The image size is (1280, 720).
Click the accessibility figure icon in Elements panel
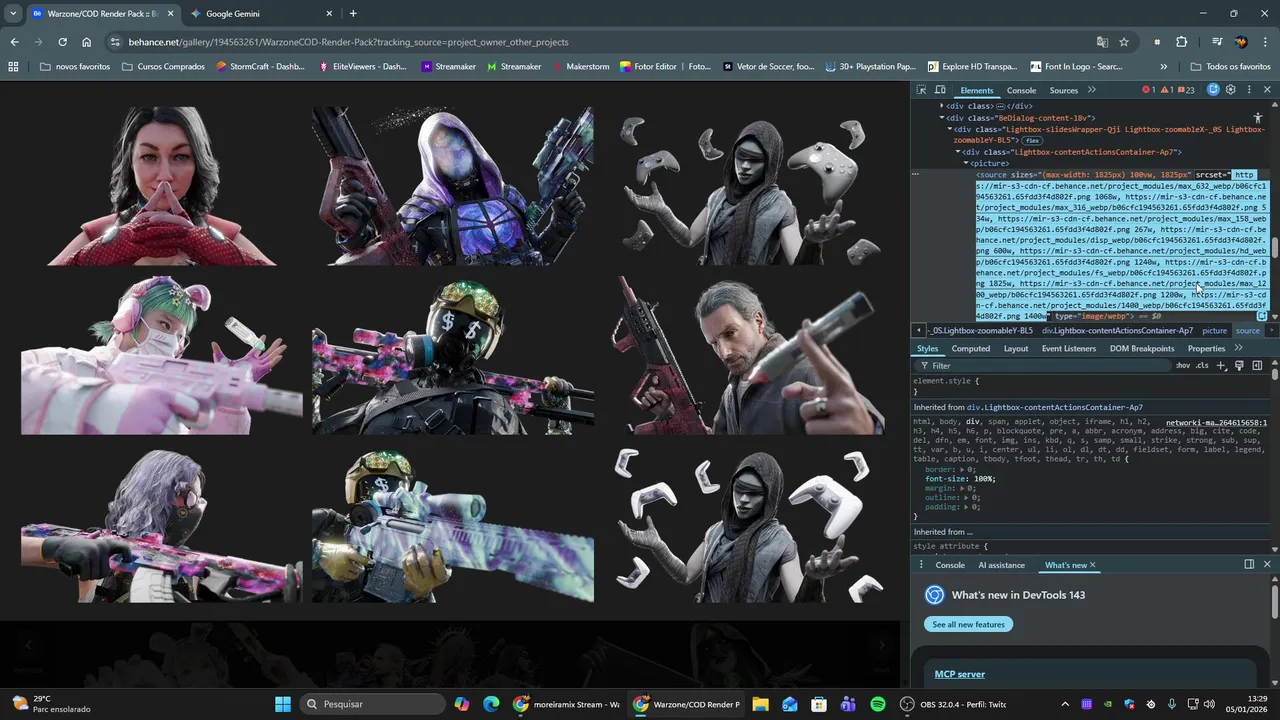1258,118
